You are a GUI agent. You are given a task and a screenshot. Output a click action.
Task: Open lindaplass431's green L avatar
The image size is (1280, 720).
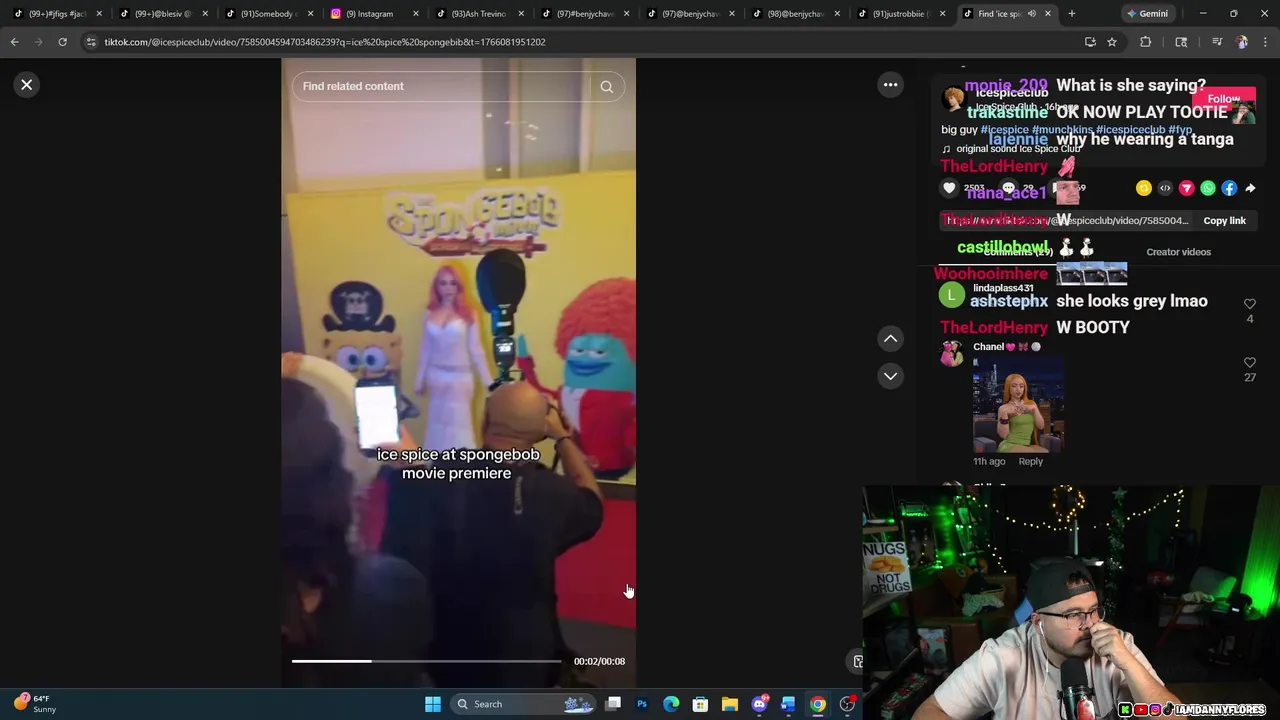point(952,295)
